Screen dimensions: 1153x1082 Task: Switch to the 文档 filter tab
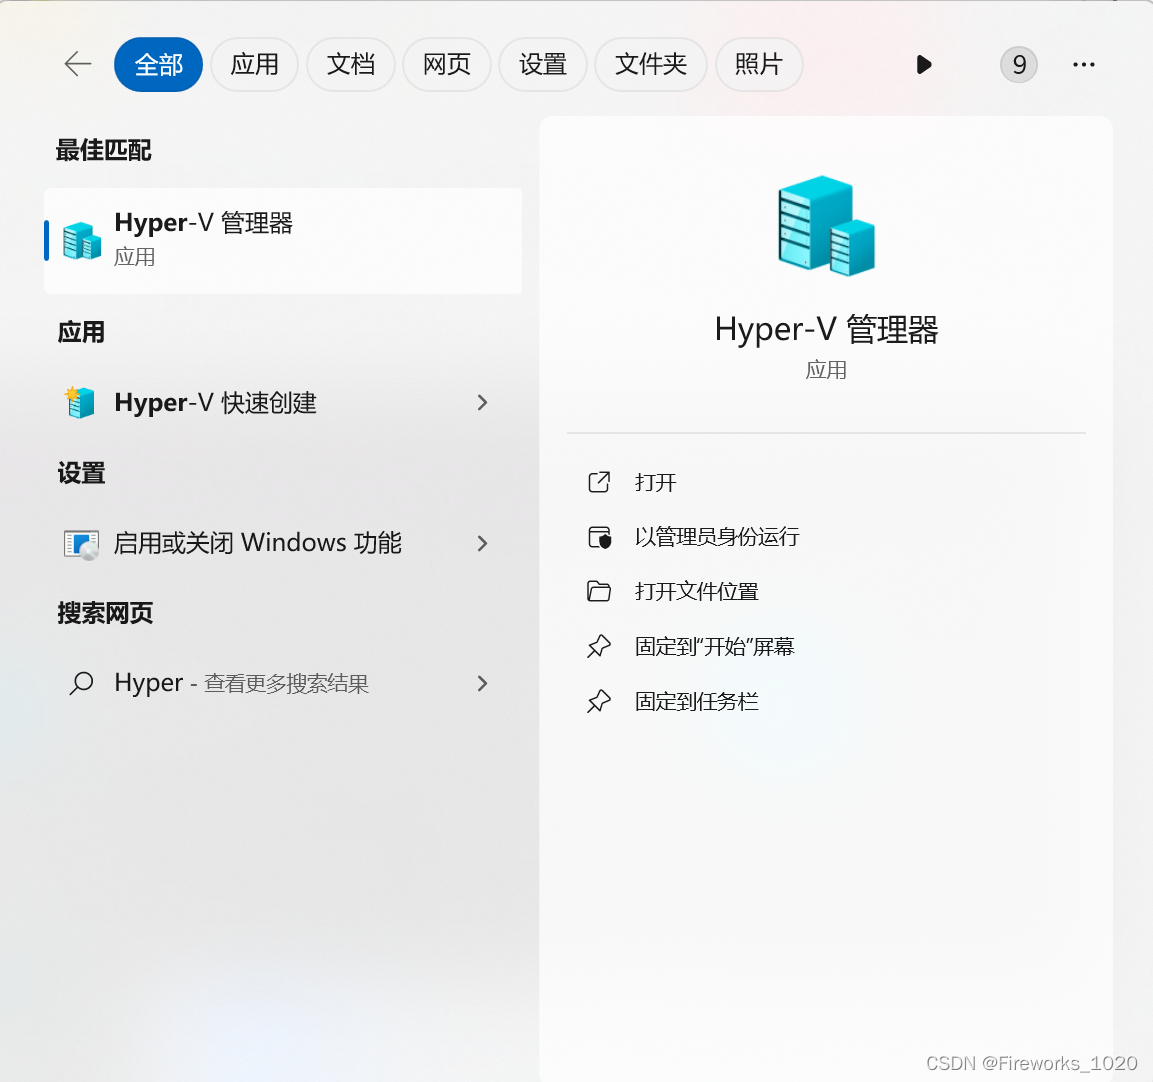(351, 65)
